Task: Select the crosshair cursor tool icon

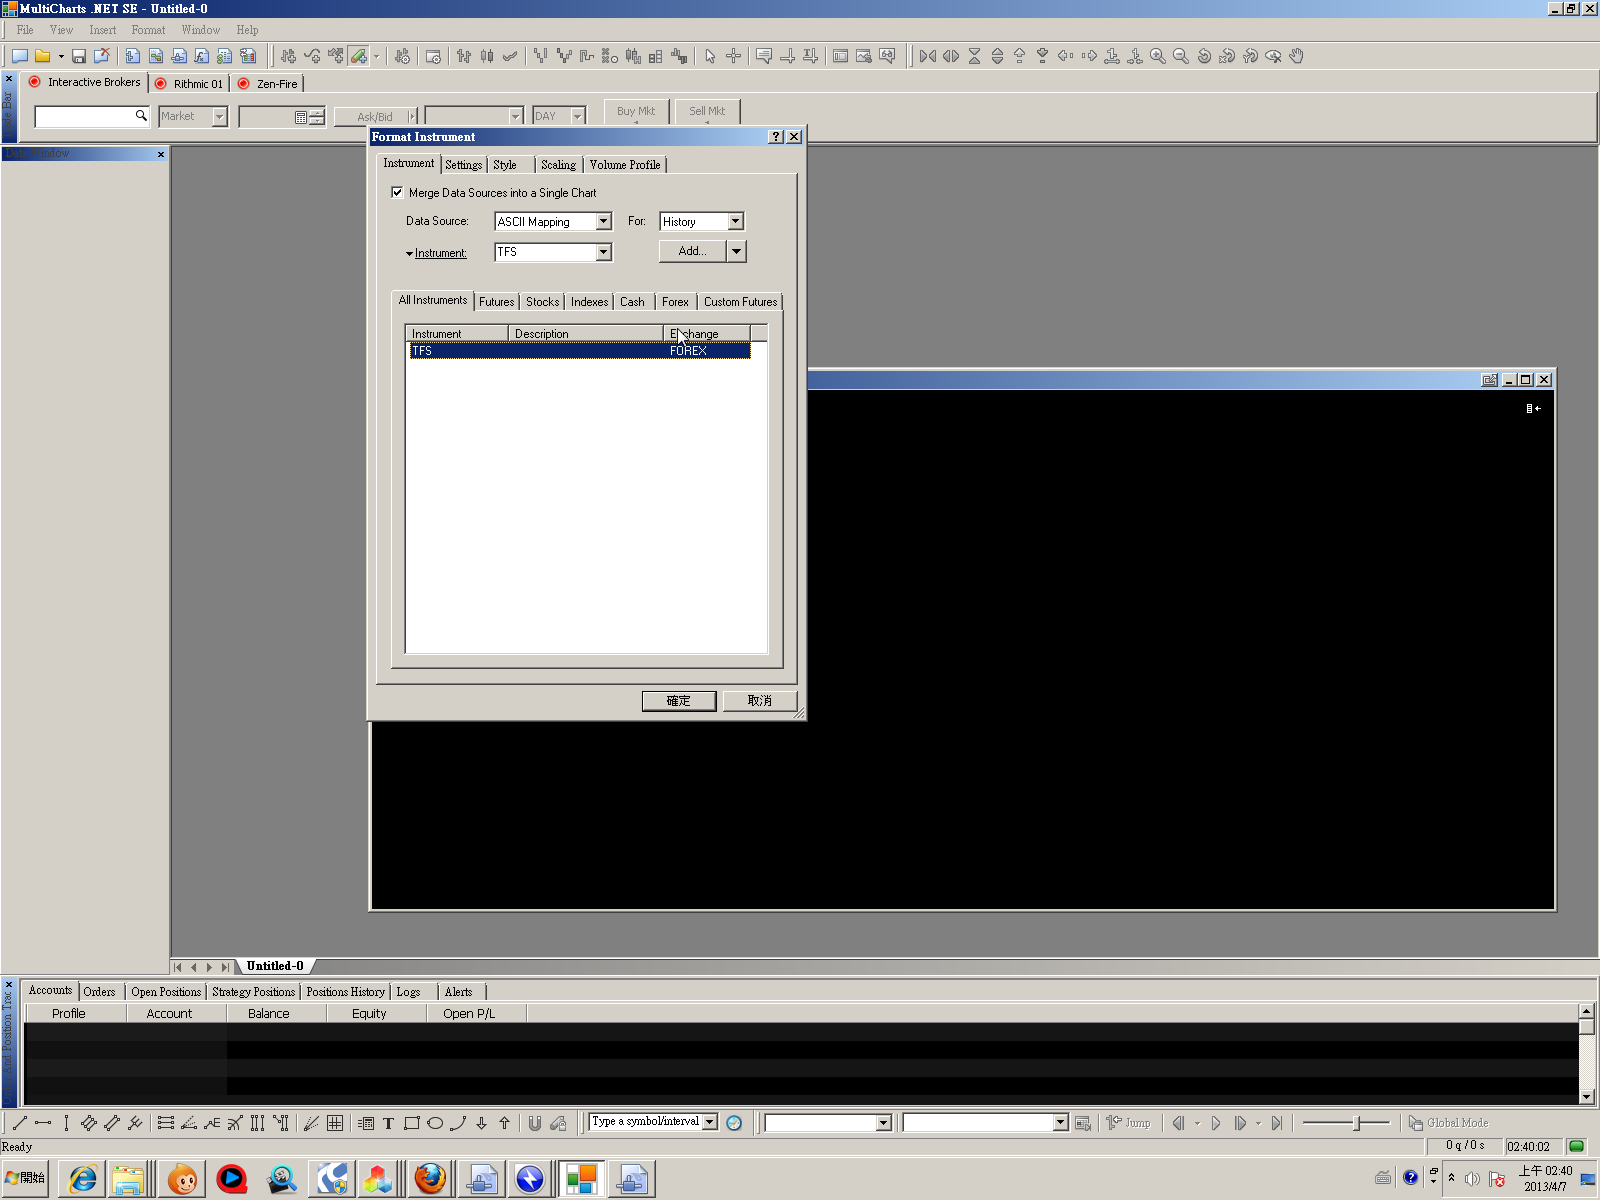Action: pyautogui.click(x=733, y=56)
